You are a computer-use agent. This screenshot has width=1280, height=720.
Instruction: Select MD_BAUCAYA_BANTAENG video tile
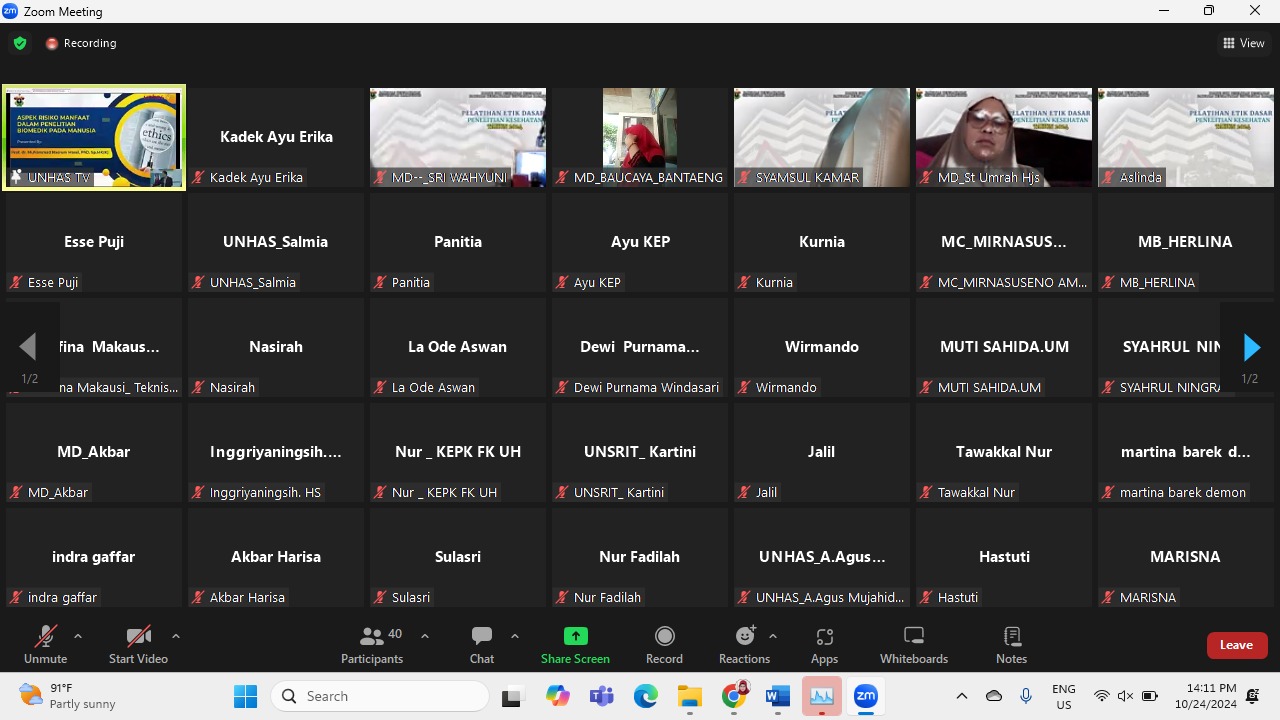(640, 137)
